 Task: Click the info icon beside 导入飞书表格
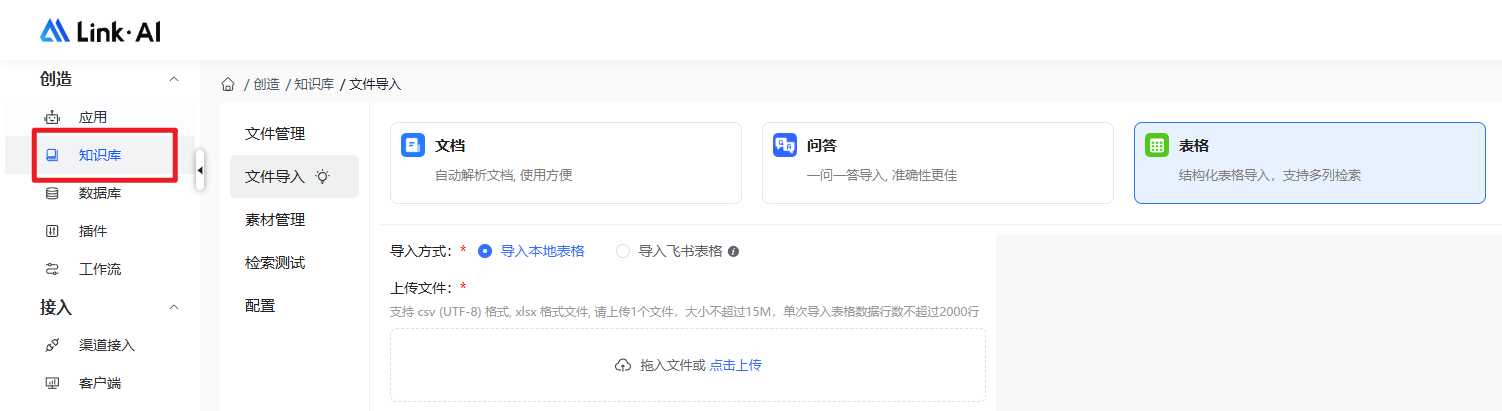click(x=733, y=252)
